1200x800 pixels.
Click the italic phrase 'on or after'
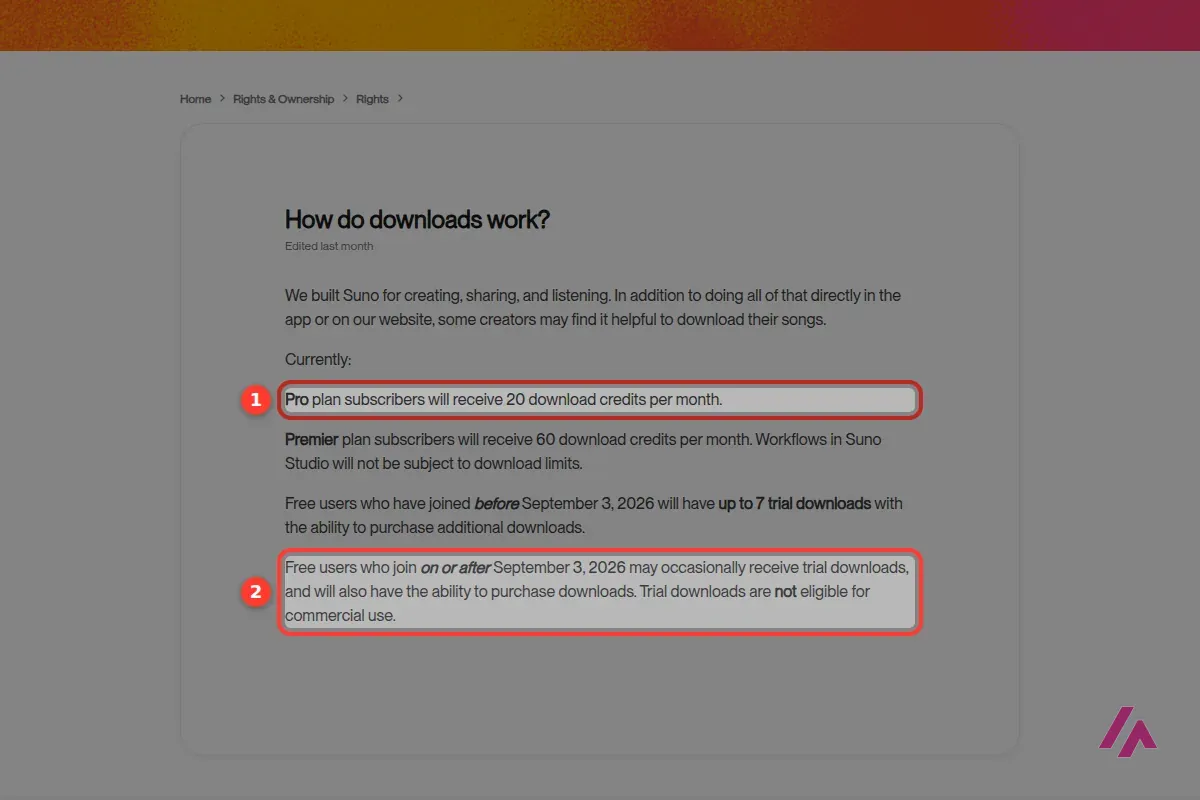455,568
